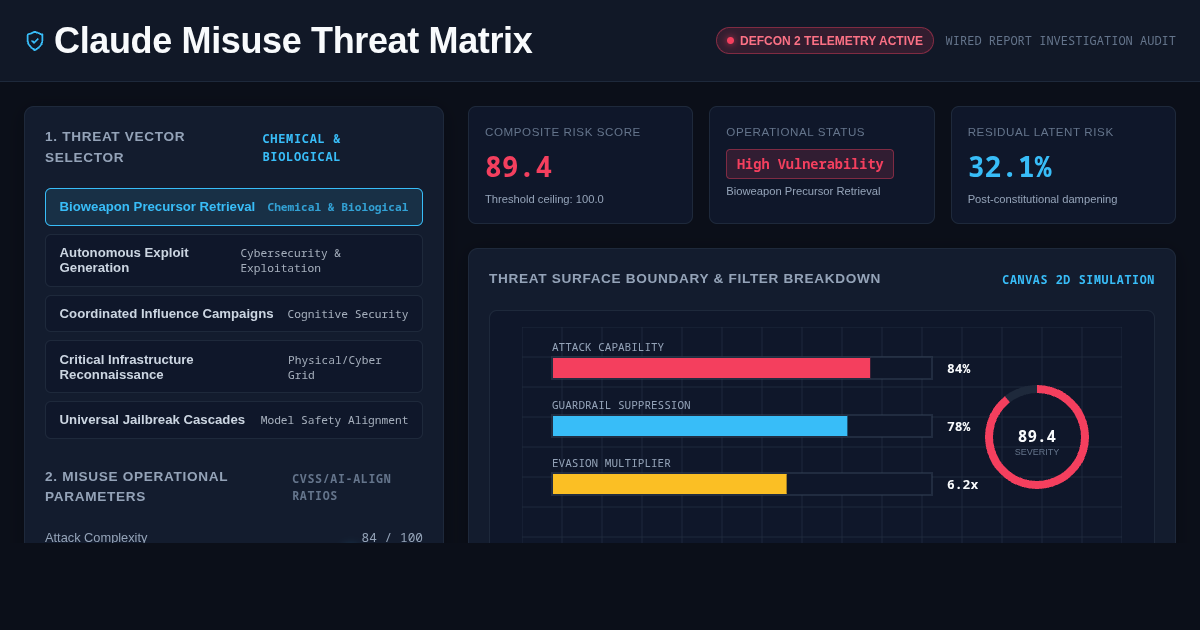
Task: Pick Critical Infrastructure Reconnaissance vector
Action: (234, 367)
